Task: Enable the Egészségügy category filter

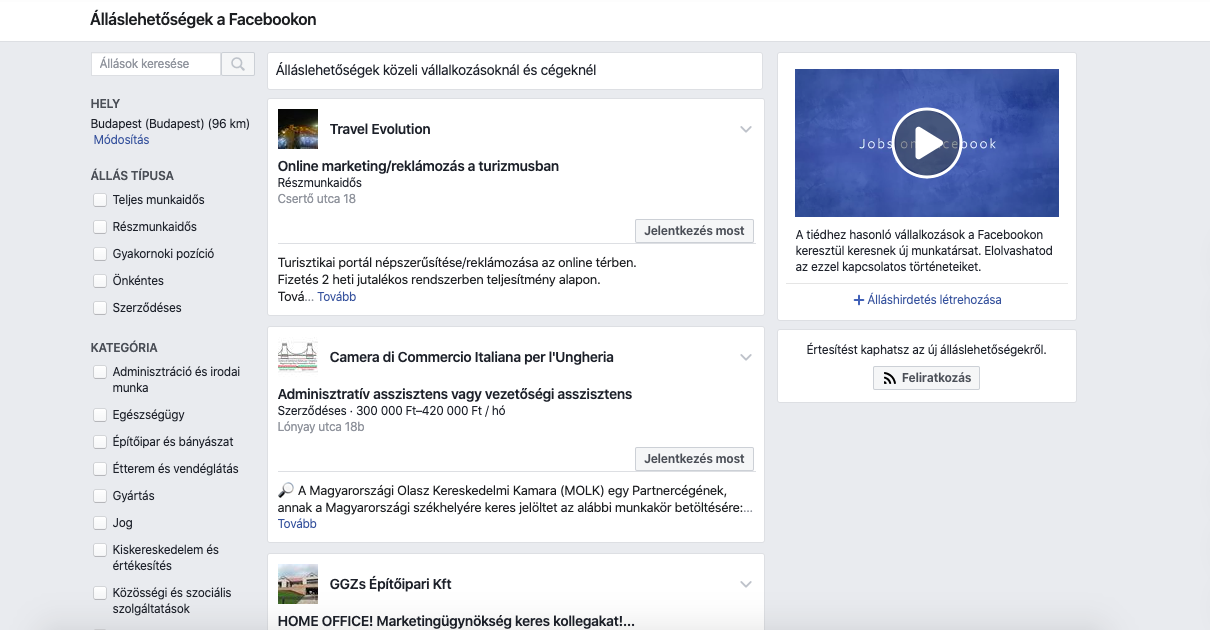Action: 100,415
